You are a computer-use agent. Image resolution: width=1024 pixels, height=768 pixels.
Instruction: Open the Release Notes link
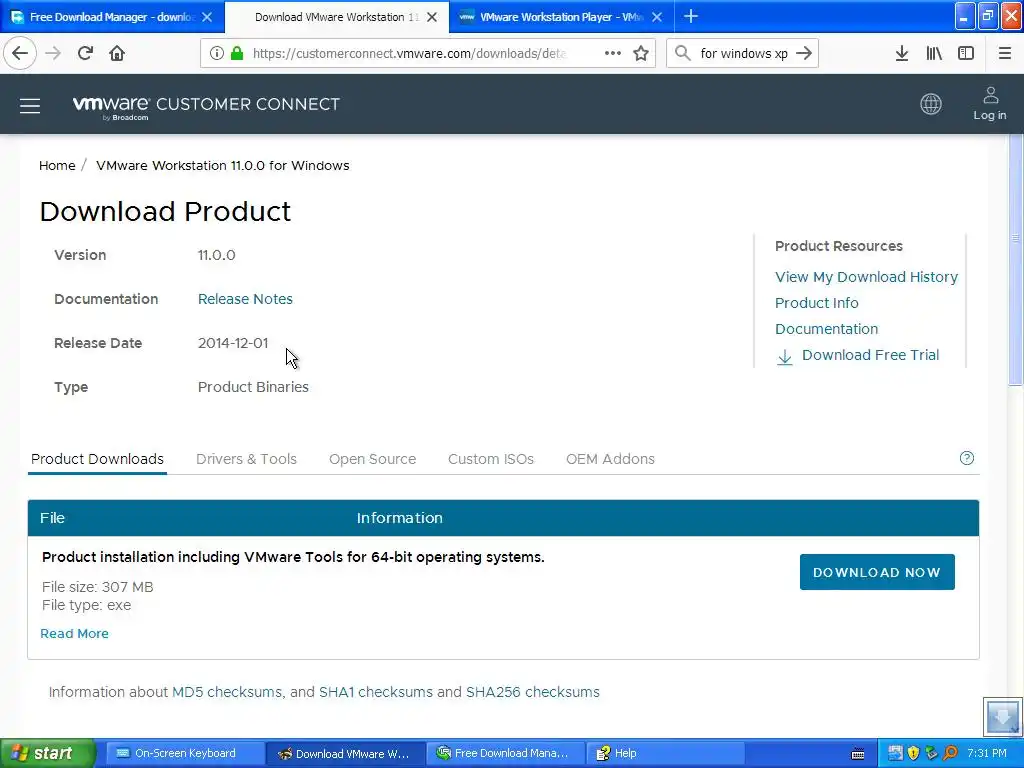[245, 299]
